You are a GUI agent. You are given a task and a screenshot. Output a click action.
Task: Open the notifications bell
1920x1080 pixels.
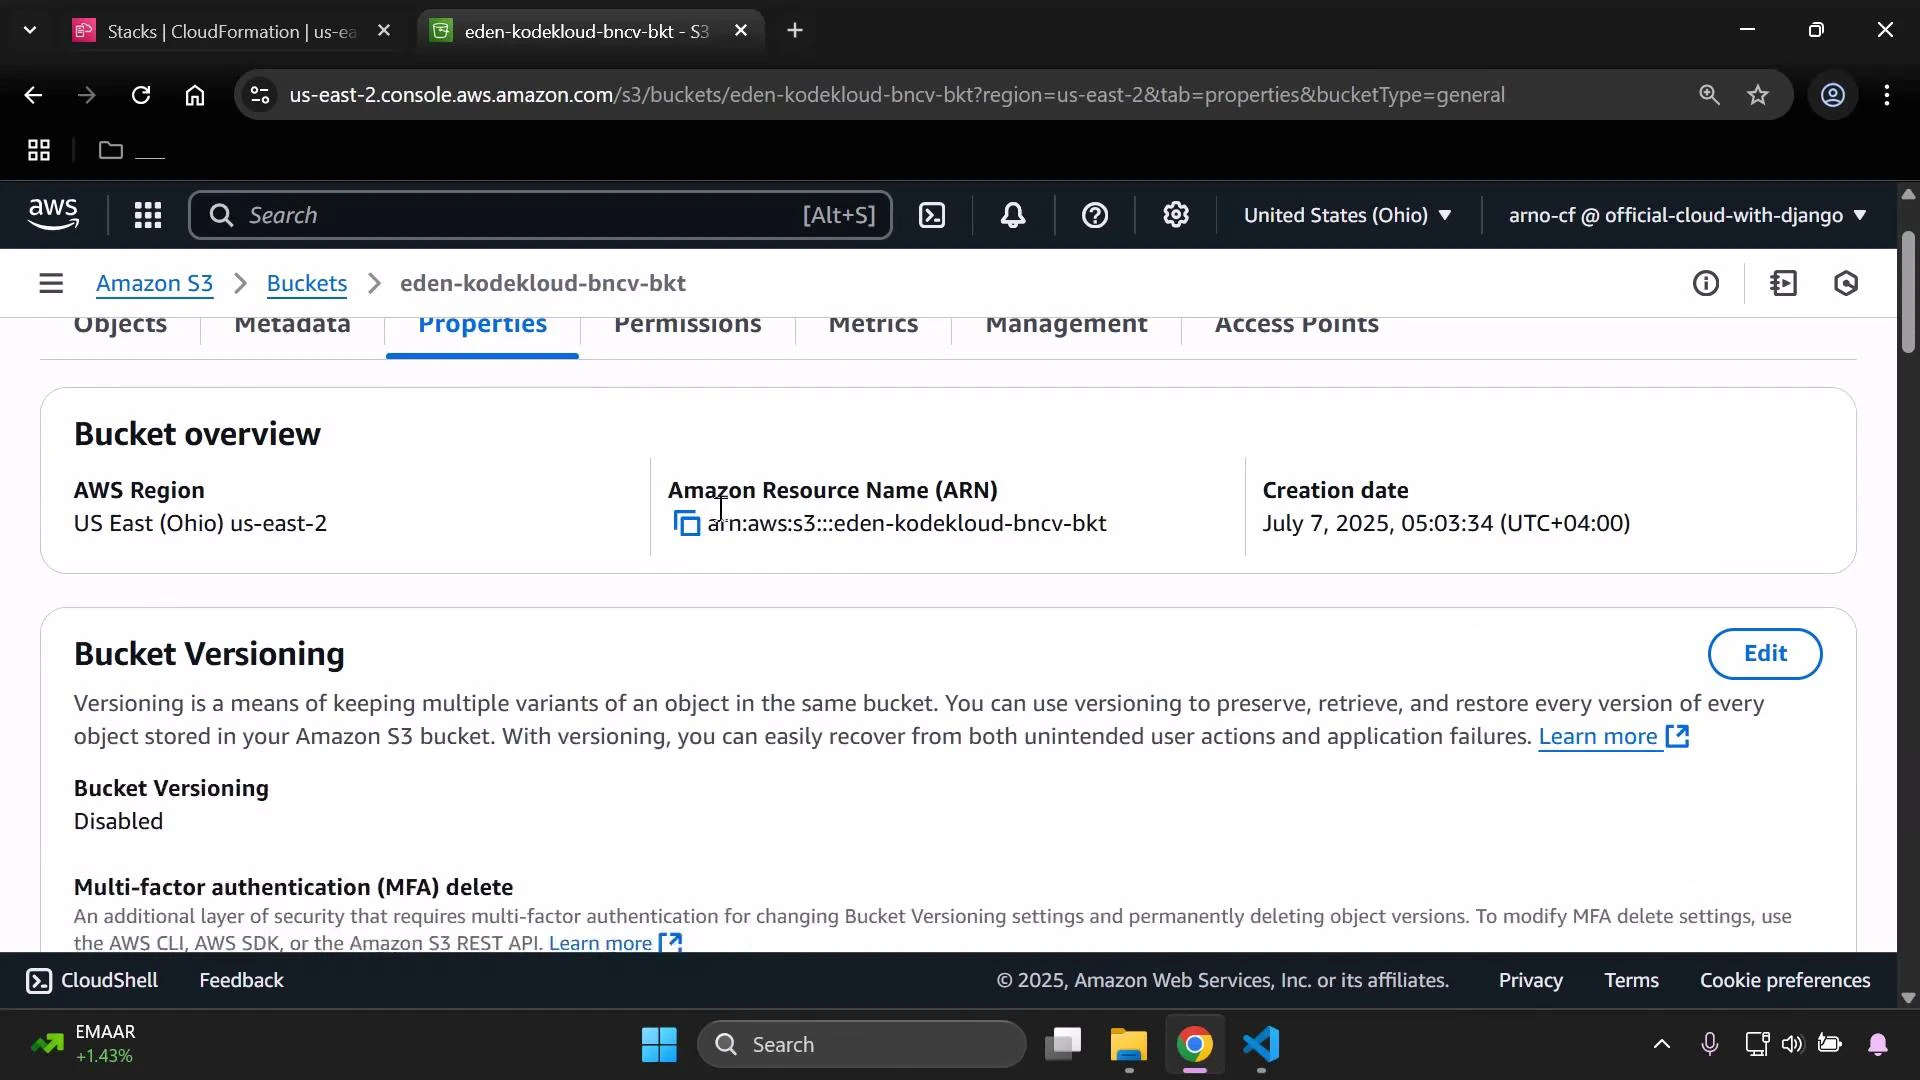click(x=1013, y=215)
